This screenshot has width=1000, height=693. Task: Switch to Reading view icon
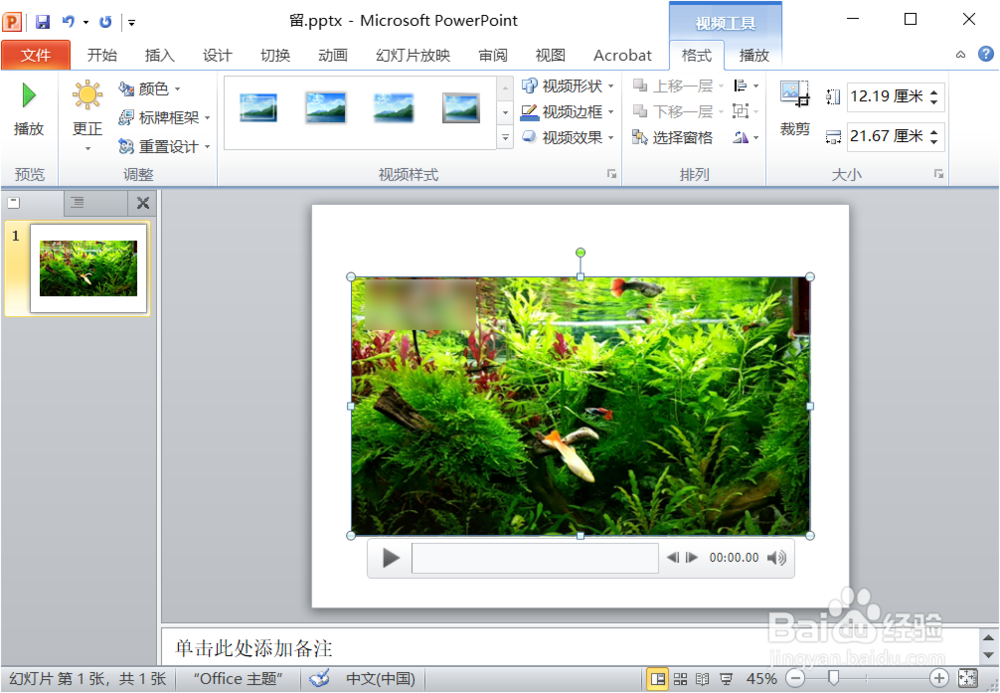click(702, 679)
